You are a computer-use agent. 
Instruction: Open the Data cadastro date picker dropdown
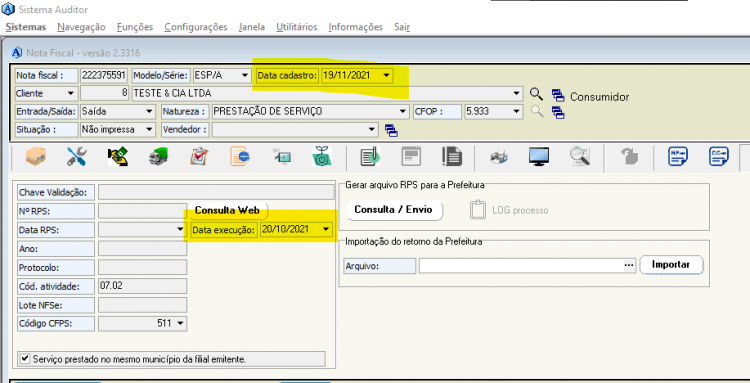(x=386, y=76)
